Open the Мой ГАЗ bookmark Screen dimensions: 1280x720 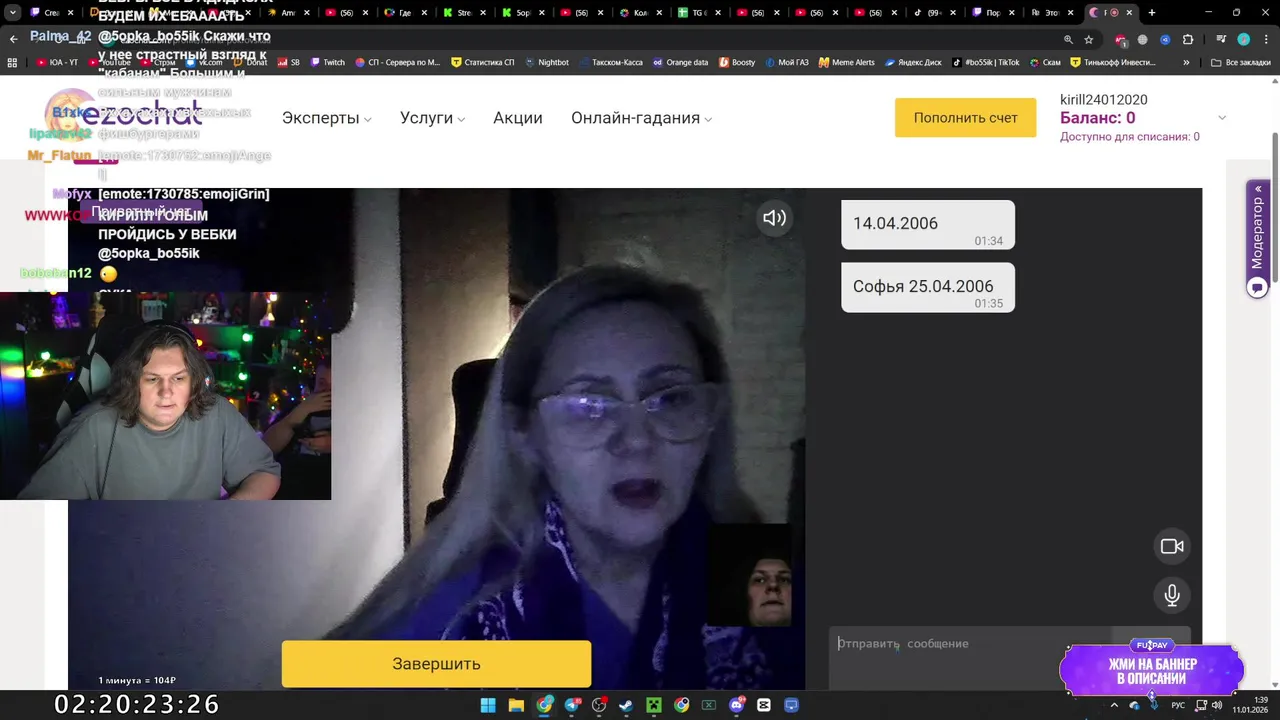coord(787,62)
